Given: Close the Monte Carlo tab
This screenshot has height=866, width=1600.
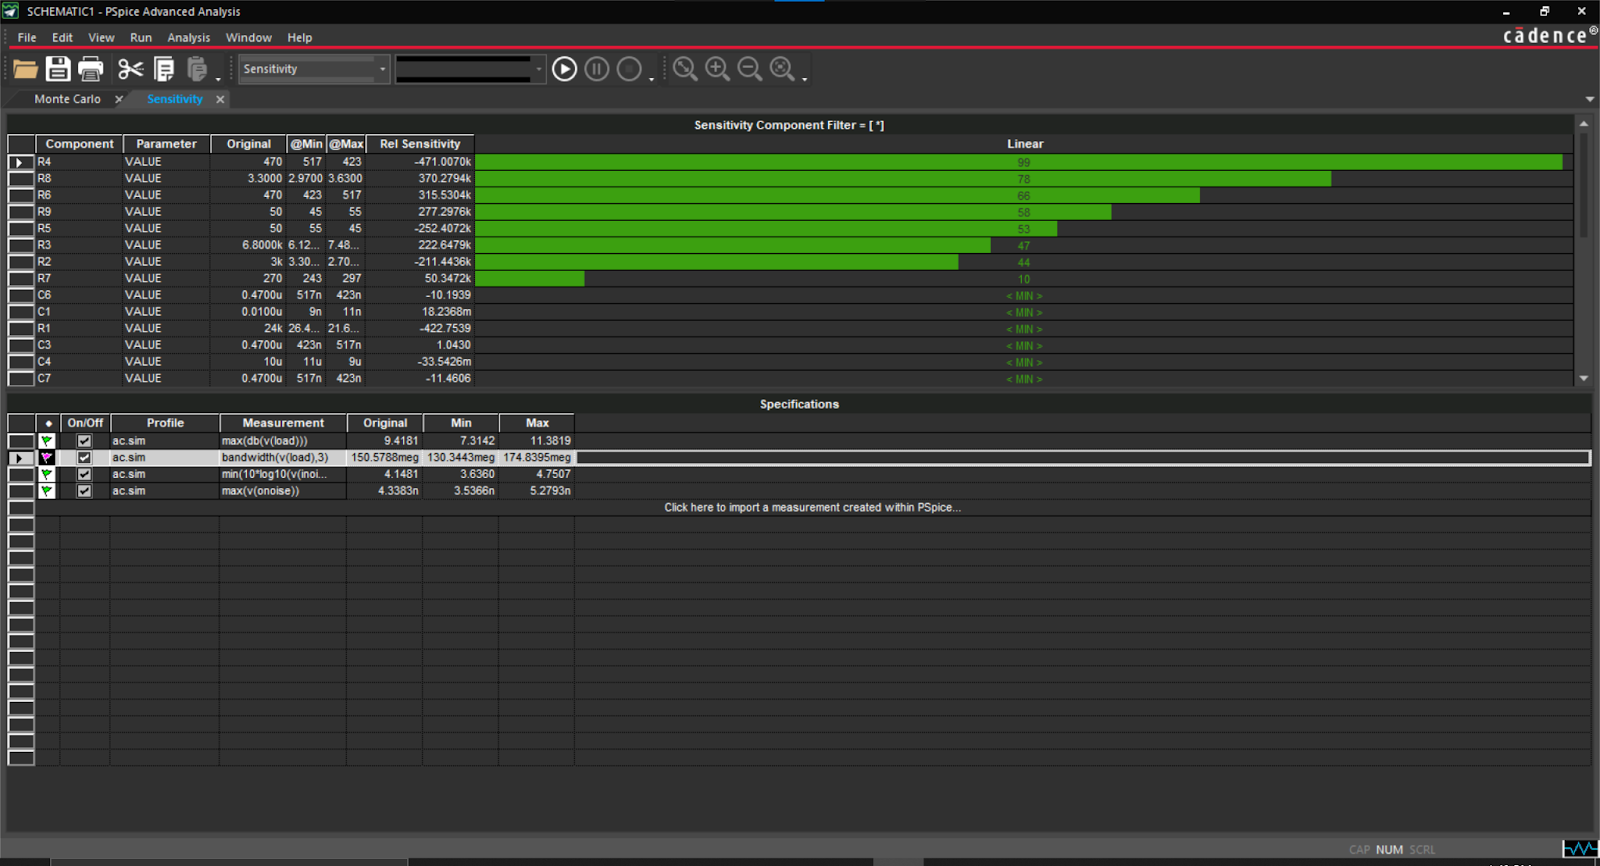Looking at the screenshot, I should [x=119, y=99].
